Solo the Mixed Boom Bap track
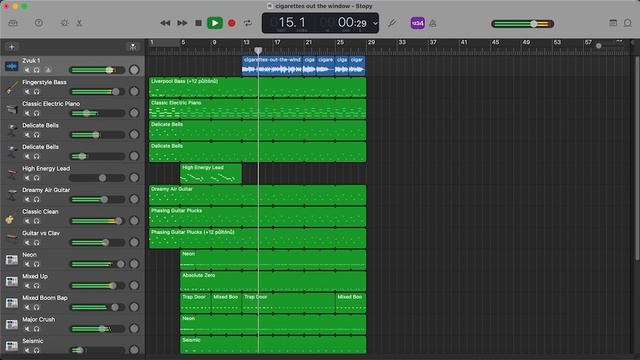The width and height of the screenshot is (640, 360). (x=36, y=307)
